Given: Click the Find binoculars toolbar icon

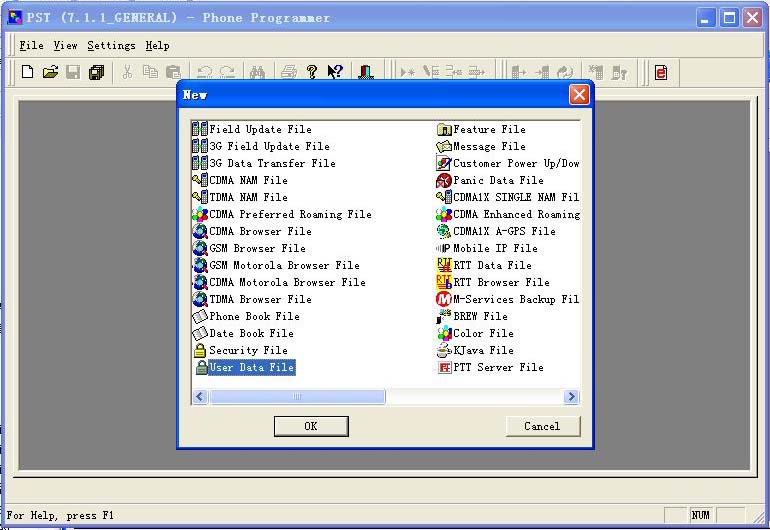Looking at the screenshot, I should 257,72.
